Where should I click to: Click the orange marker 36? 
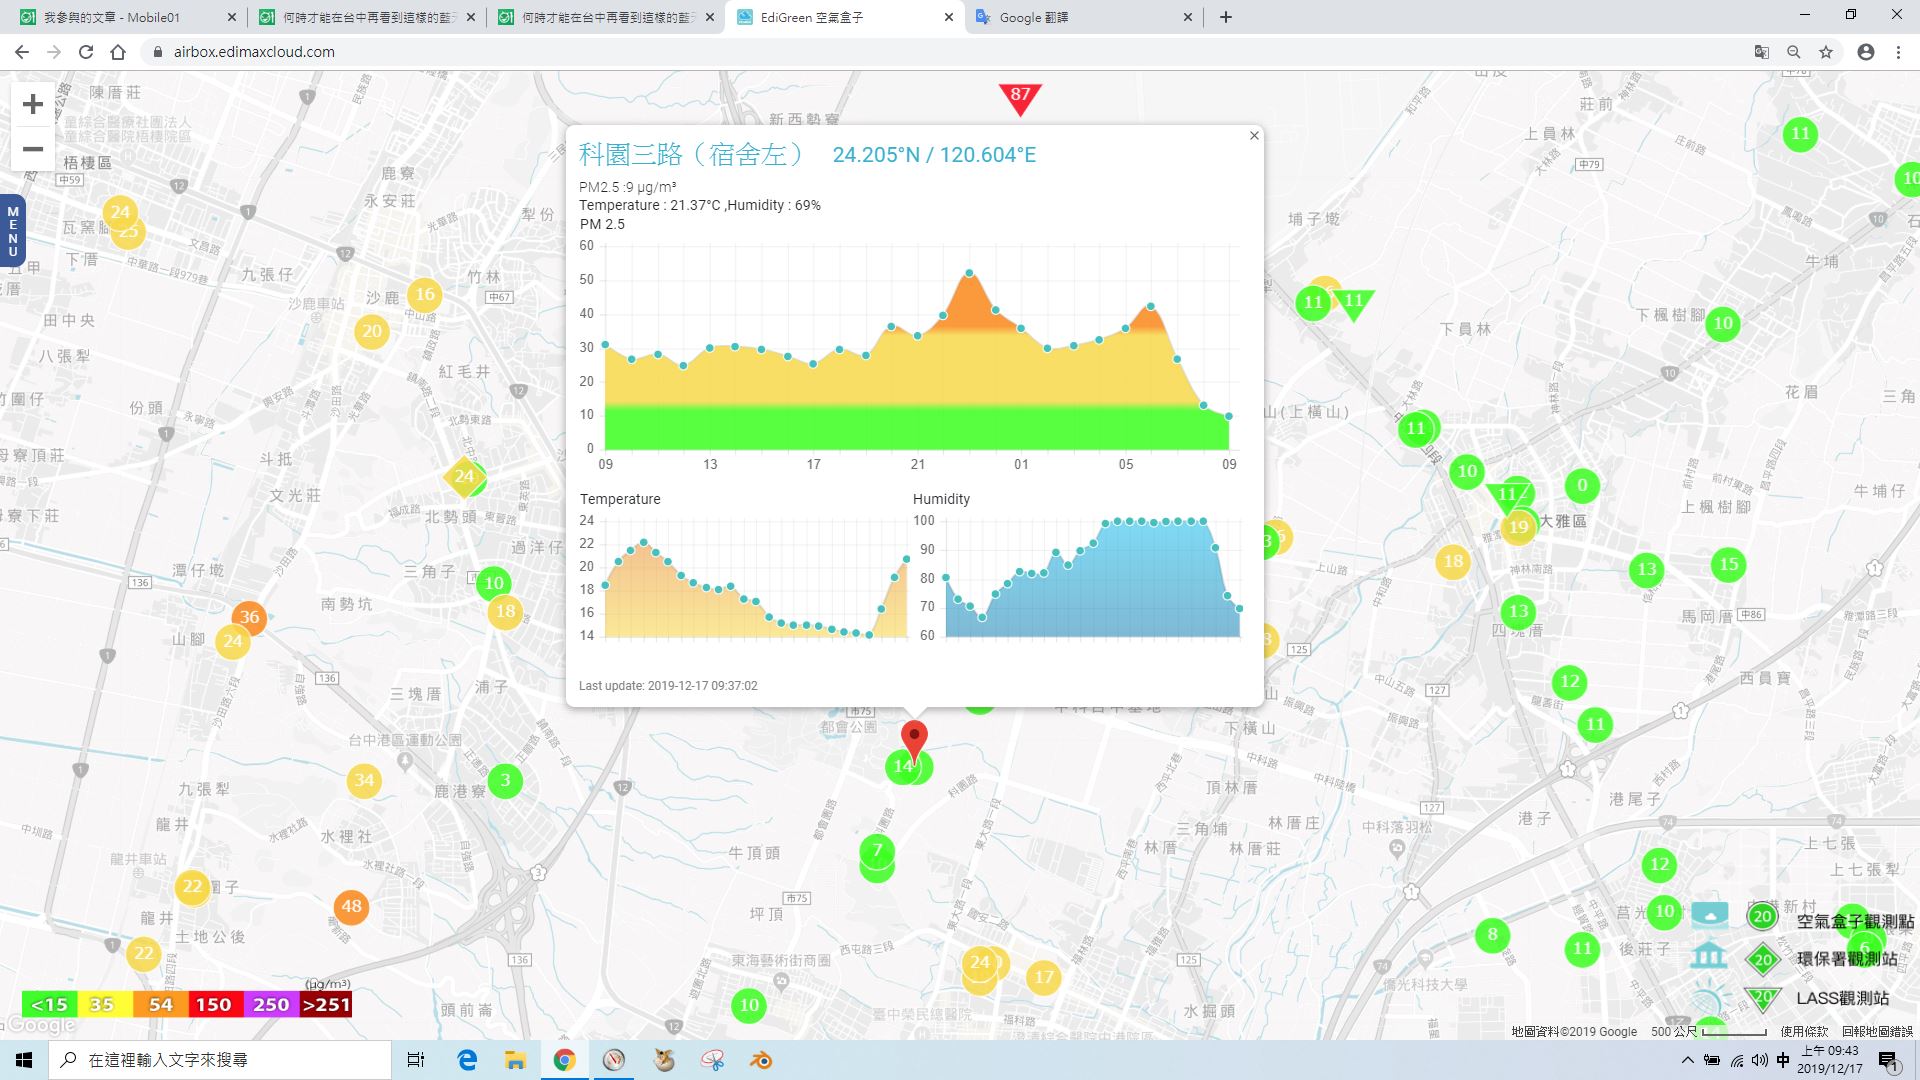[x=249, y=617]
